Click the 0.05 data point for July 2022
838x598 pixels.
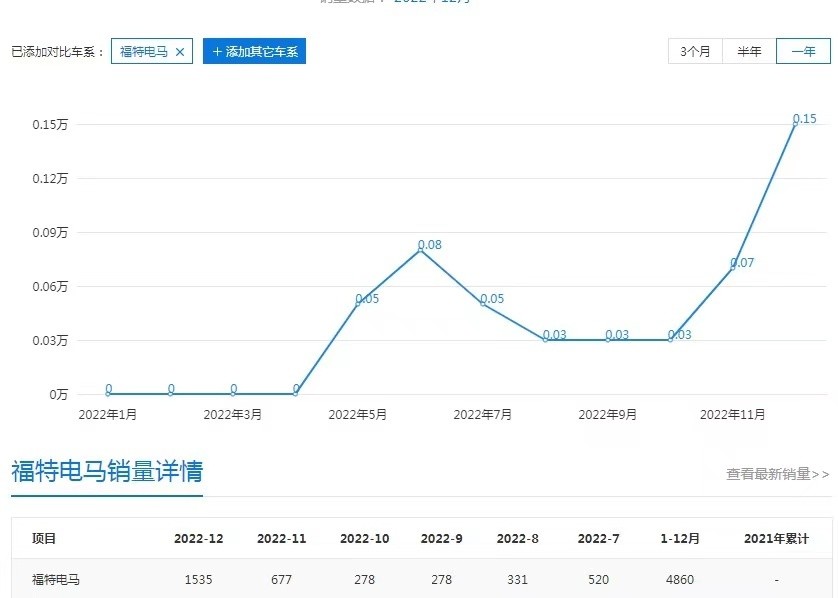coord(483,304)
